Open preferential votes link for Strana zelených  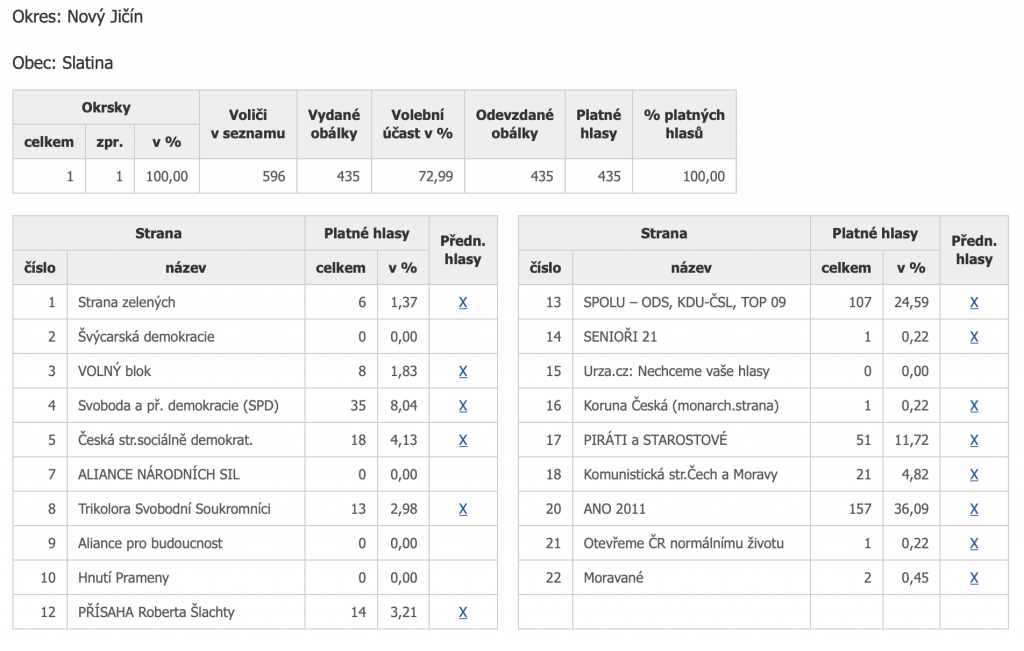tap(462, 302)
